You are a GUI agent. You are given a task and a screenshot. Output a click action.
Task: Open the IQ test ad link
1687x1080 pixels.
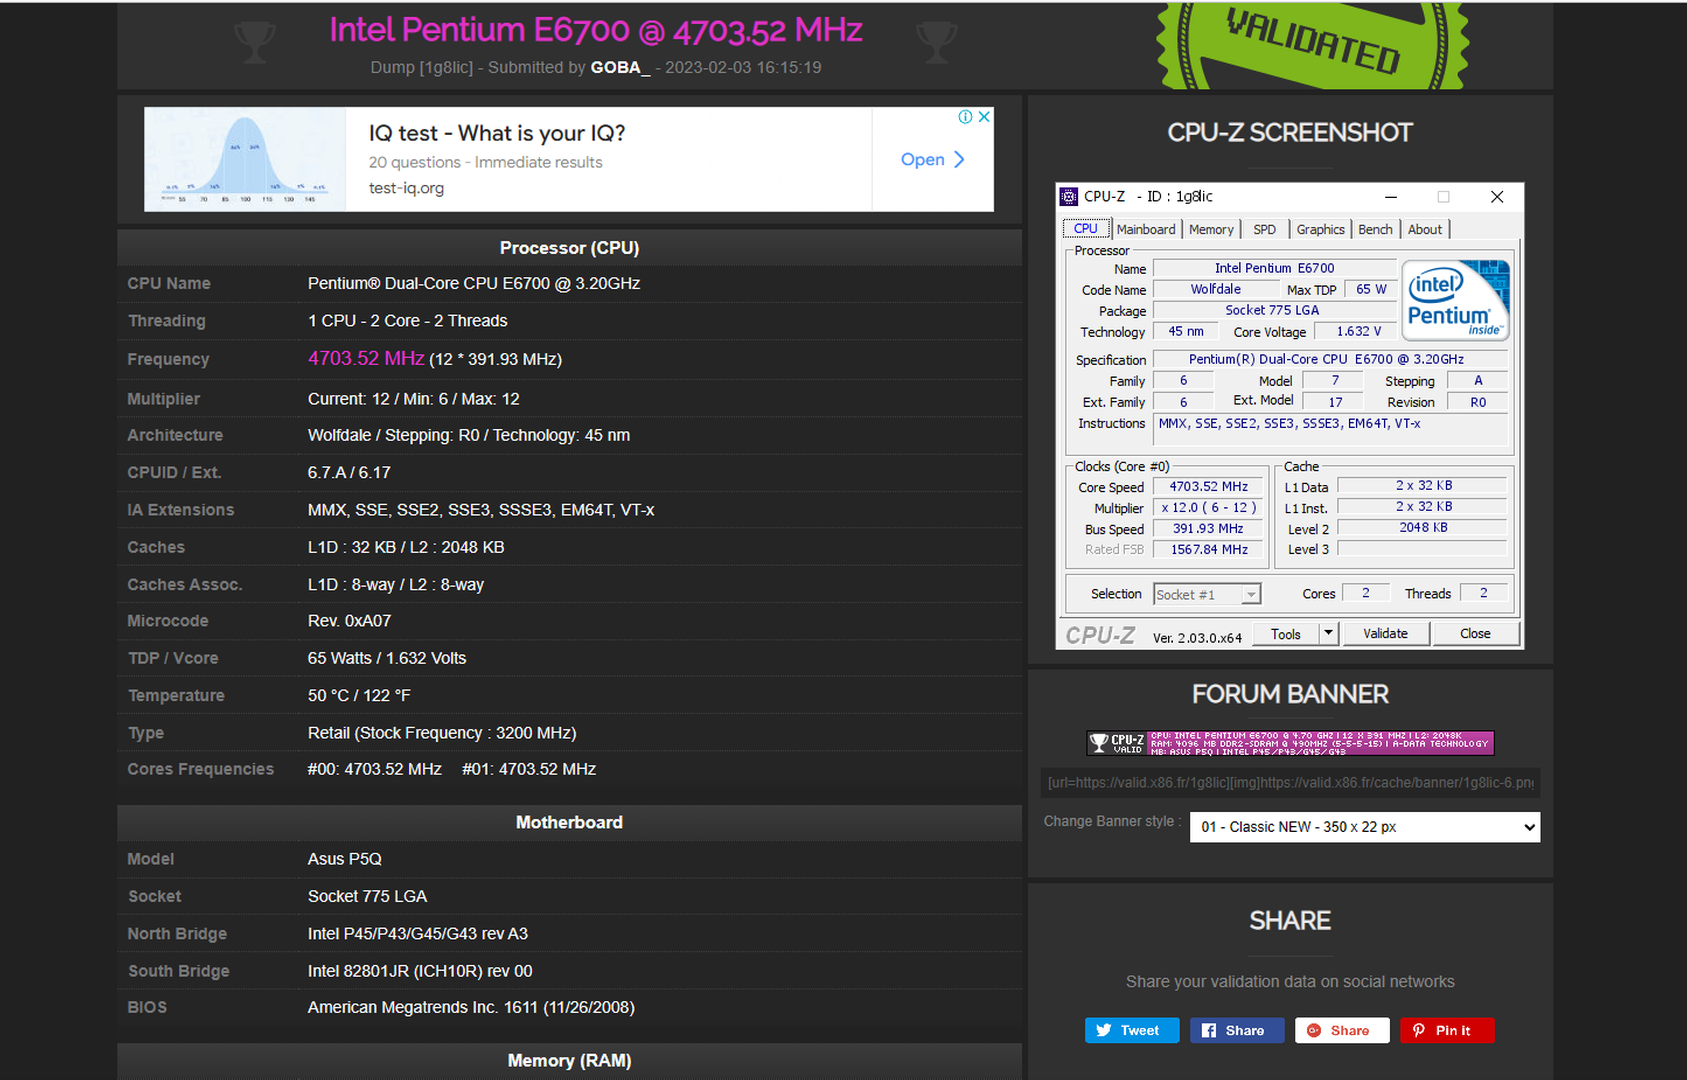(x=932, y=160)
